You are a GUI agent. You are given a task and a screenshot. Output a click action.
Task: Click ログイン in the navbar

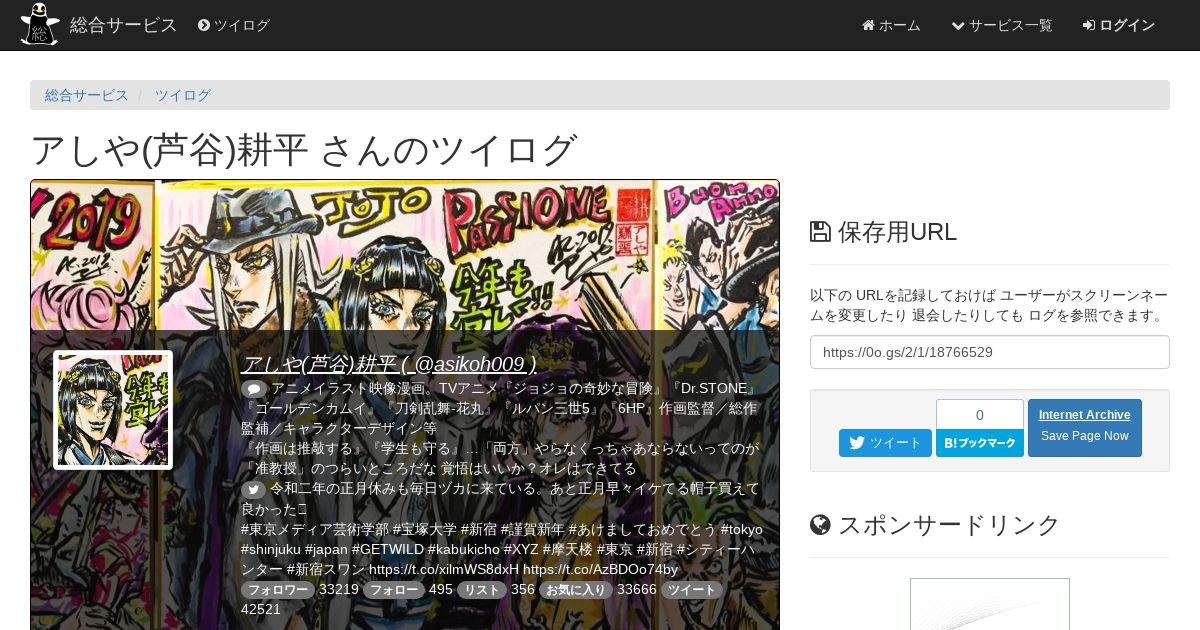(1119, 25)
